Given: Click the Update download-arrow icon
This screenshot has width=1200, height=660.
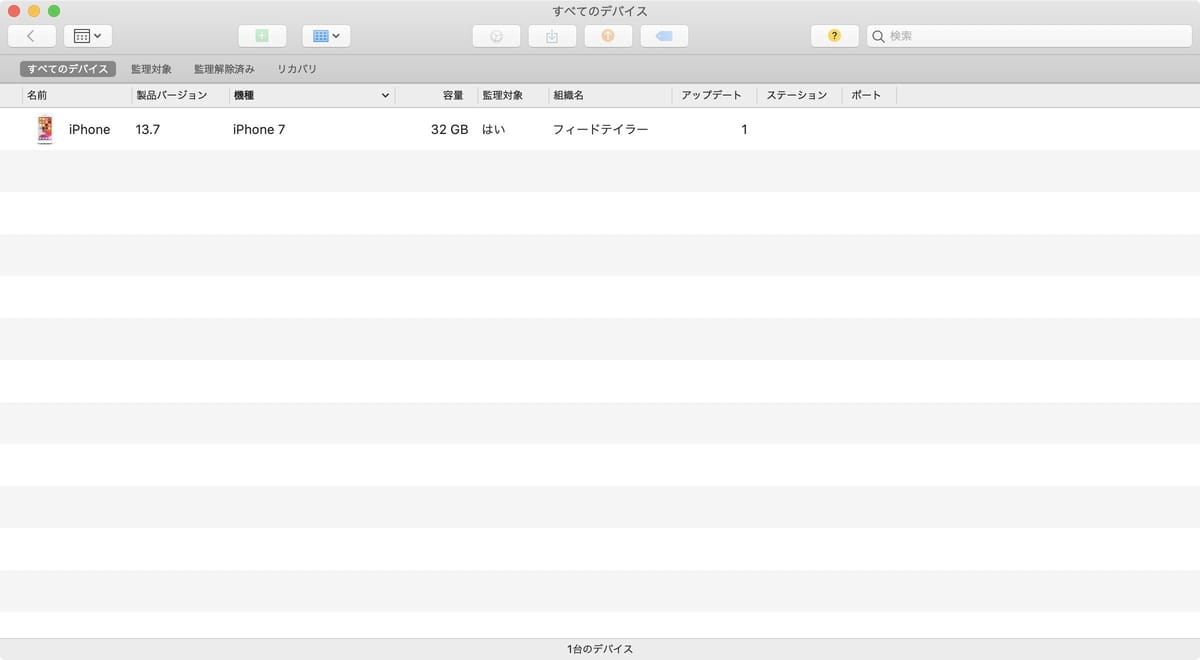Looking at the screenshot, I should coord(552,36).
